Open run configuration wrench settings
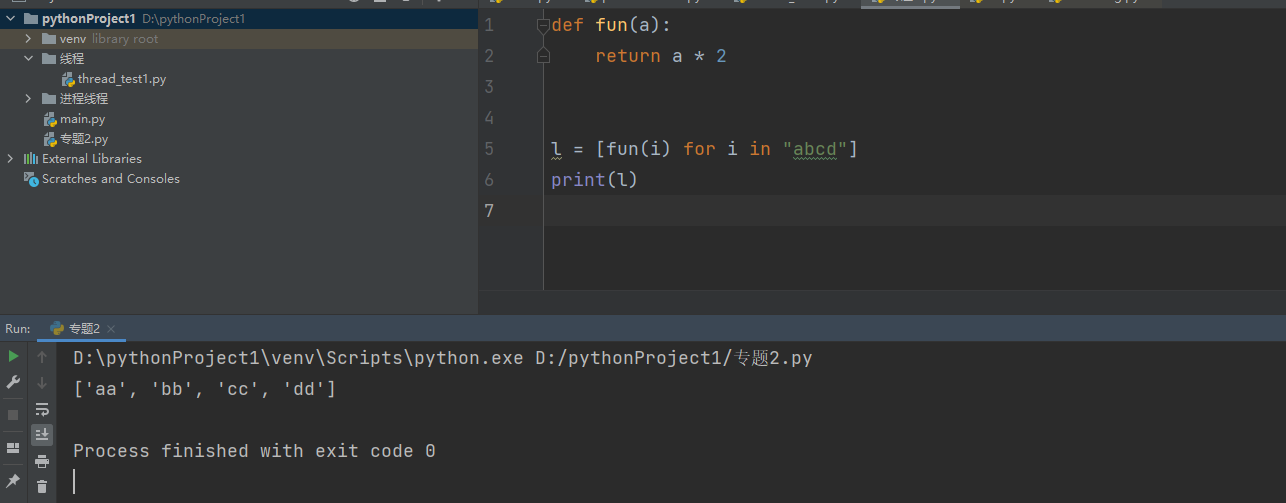 (x=13, y=382)
